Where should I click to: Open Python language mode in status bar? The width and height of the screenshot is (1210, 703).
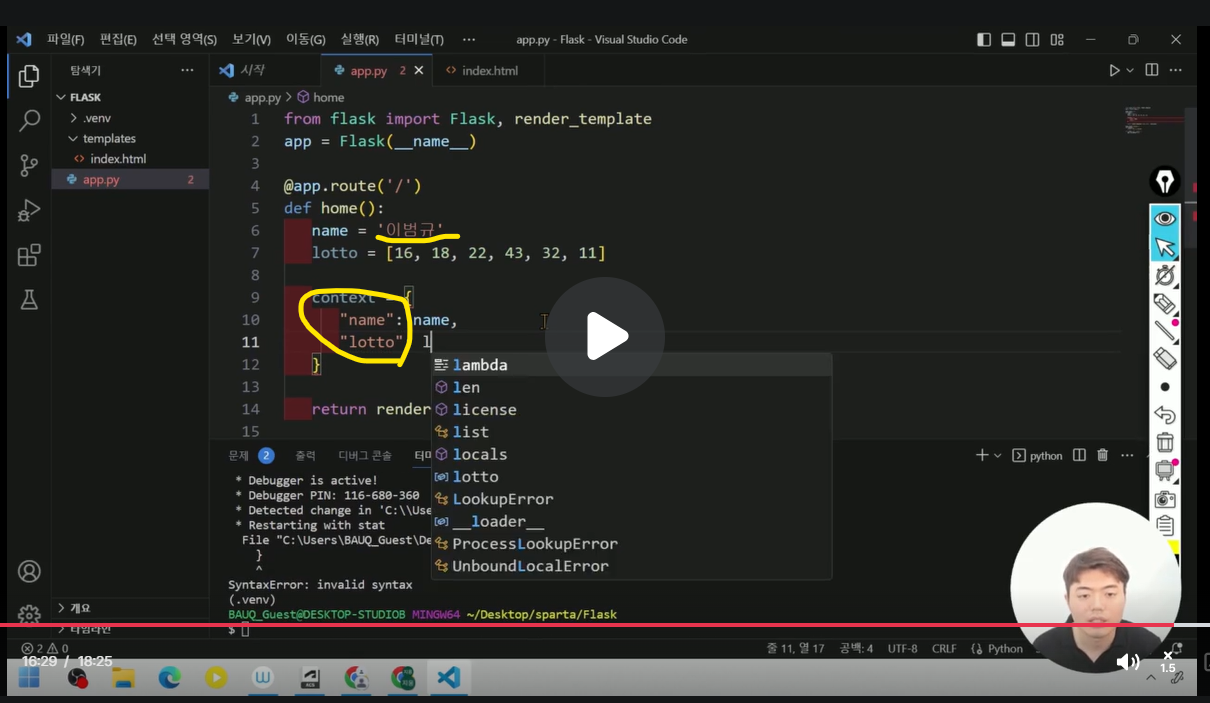(x=1005, y=648)
